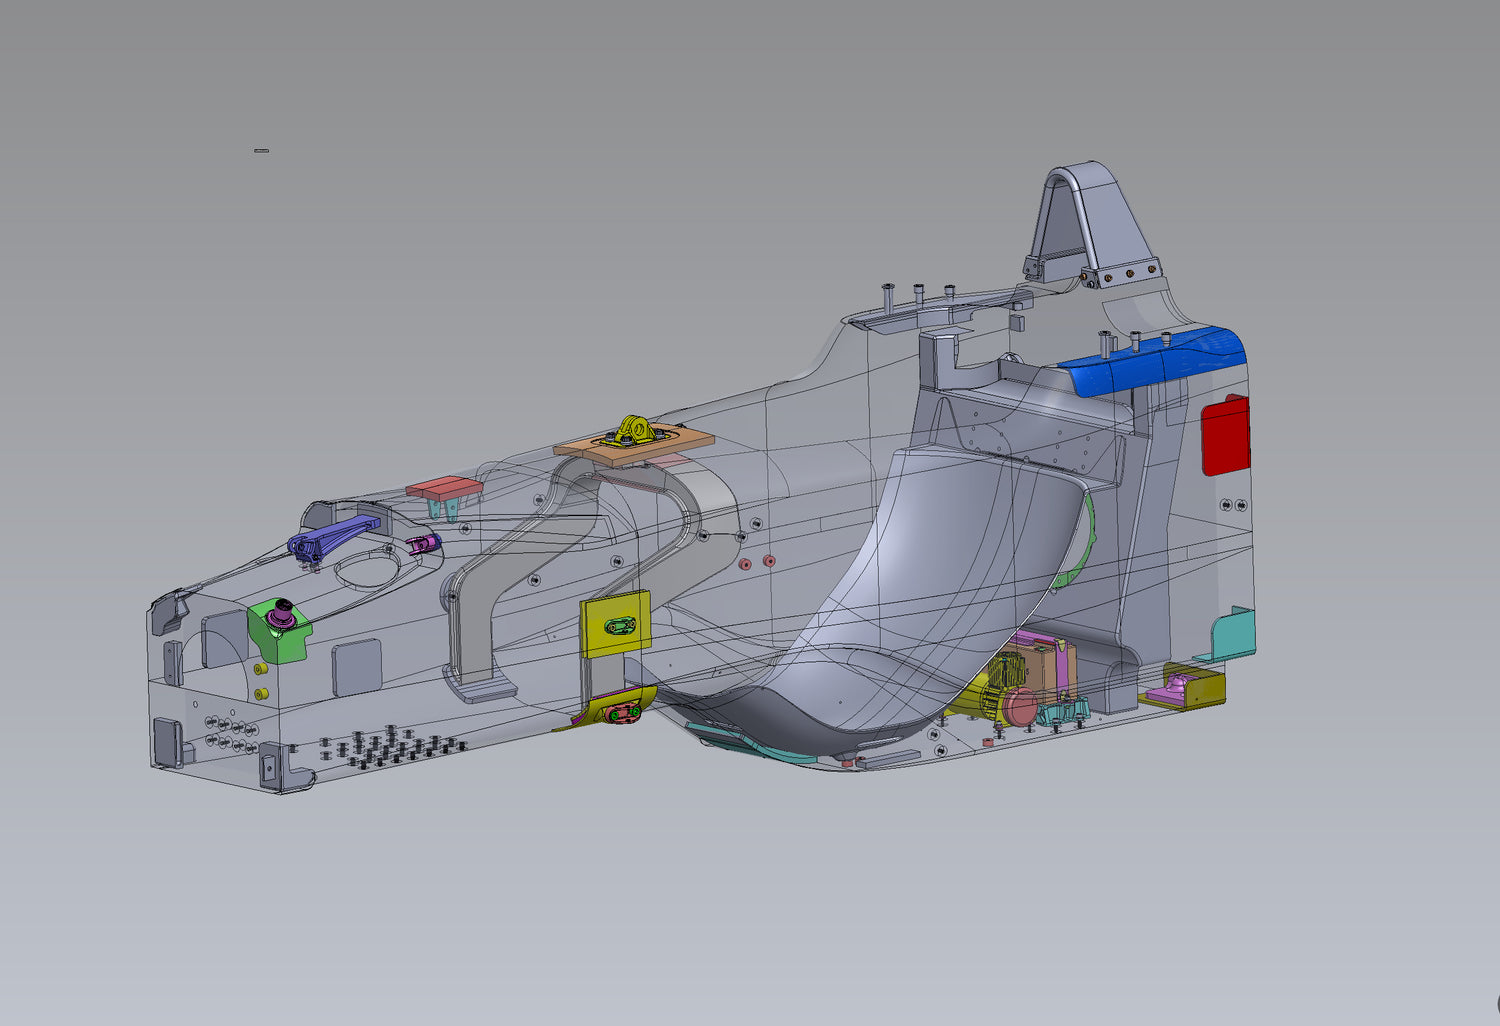Click the yellow square plate on chassis side
Image resolution: width=1500 pixels, height=1026 pixels.
(615, 625)
